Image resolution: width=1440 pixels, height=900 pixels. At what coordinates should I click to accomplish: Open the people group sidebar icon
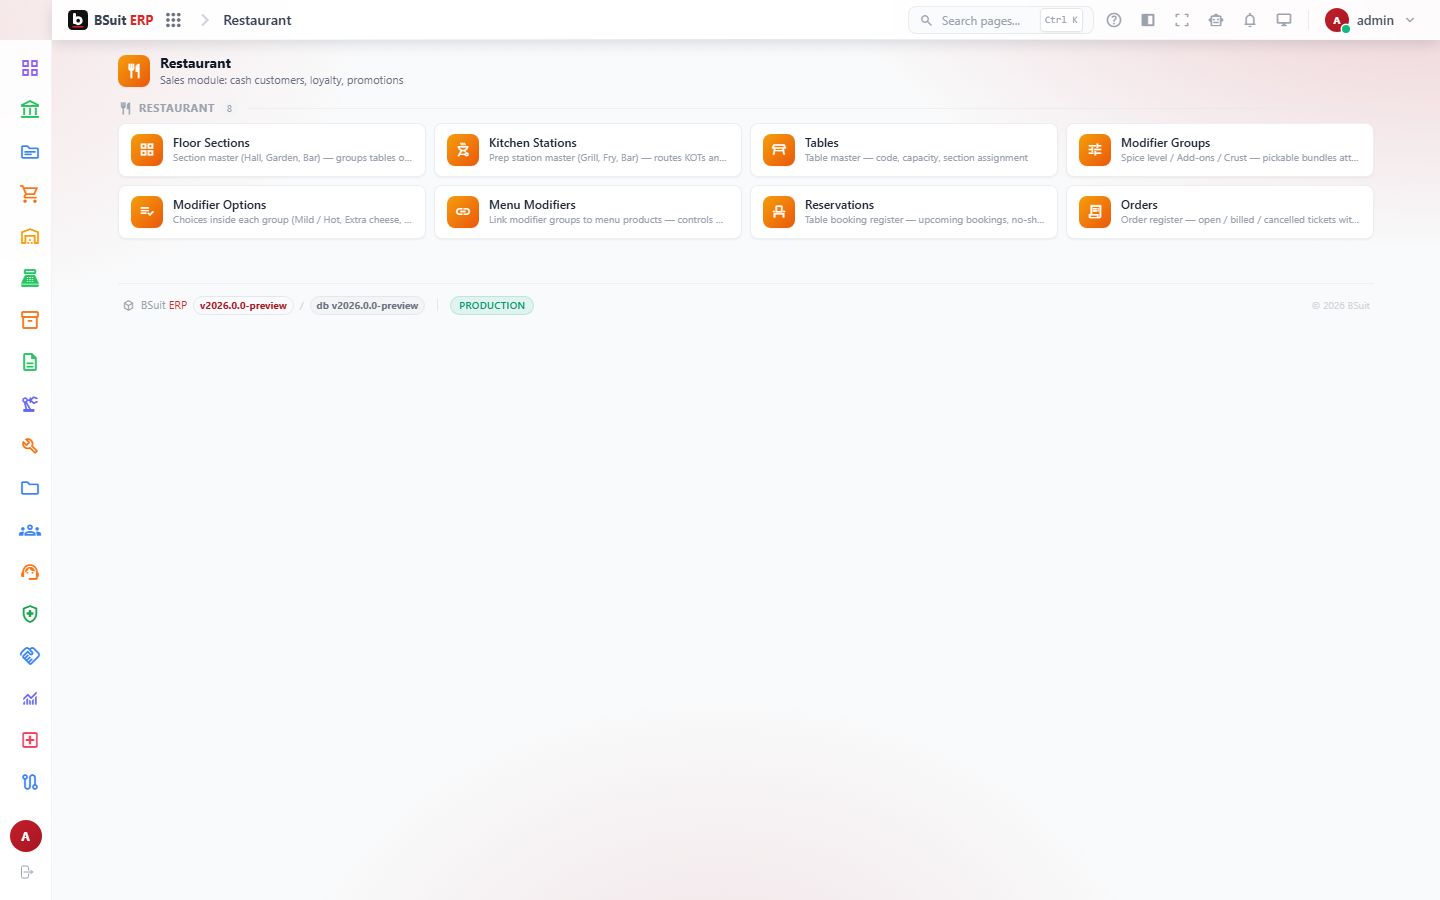(30, 530)
